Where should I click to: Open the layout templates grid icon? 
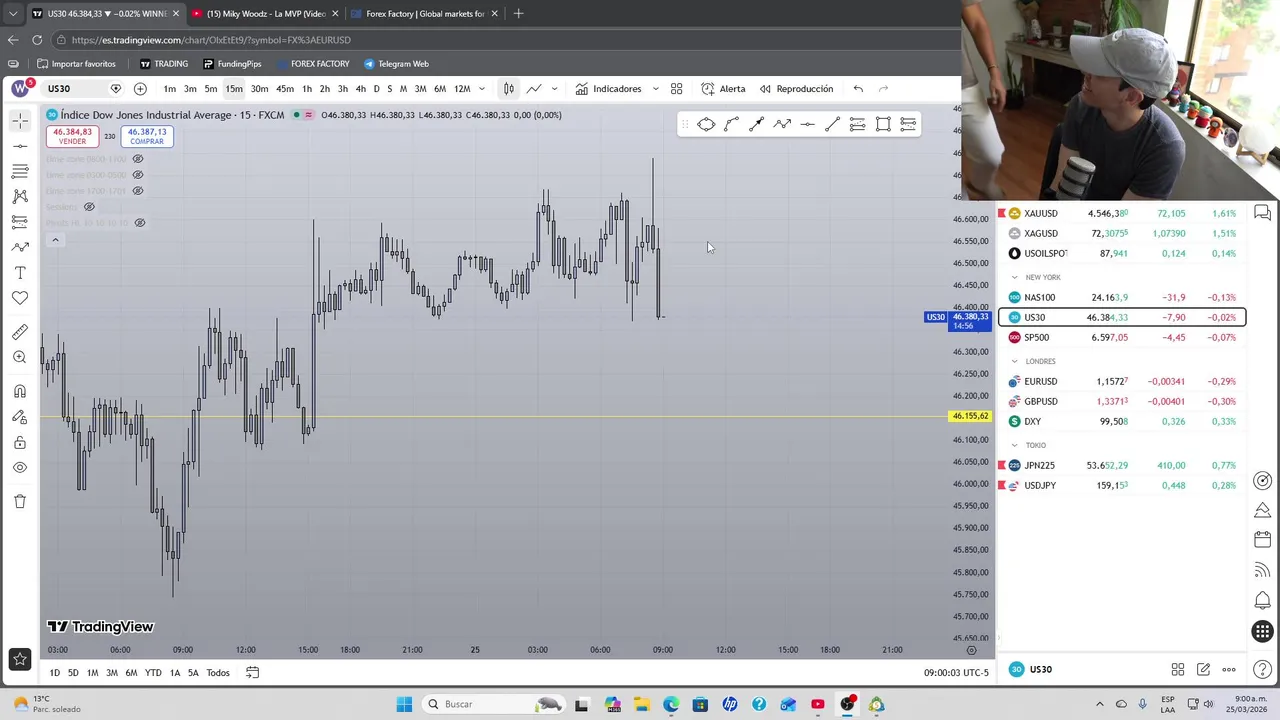676,89
